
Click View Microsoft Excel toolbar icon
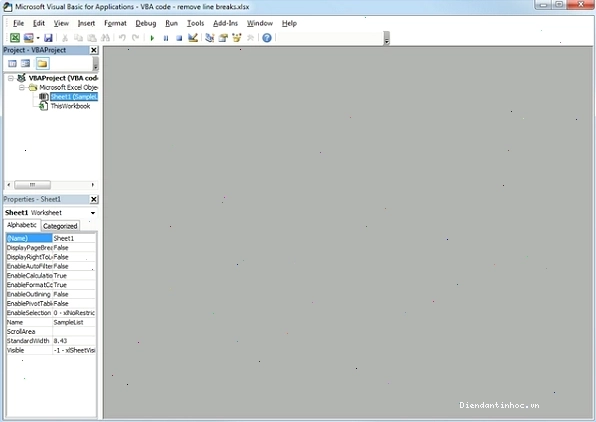click(x=15, y=38)
